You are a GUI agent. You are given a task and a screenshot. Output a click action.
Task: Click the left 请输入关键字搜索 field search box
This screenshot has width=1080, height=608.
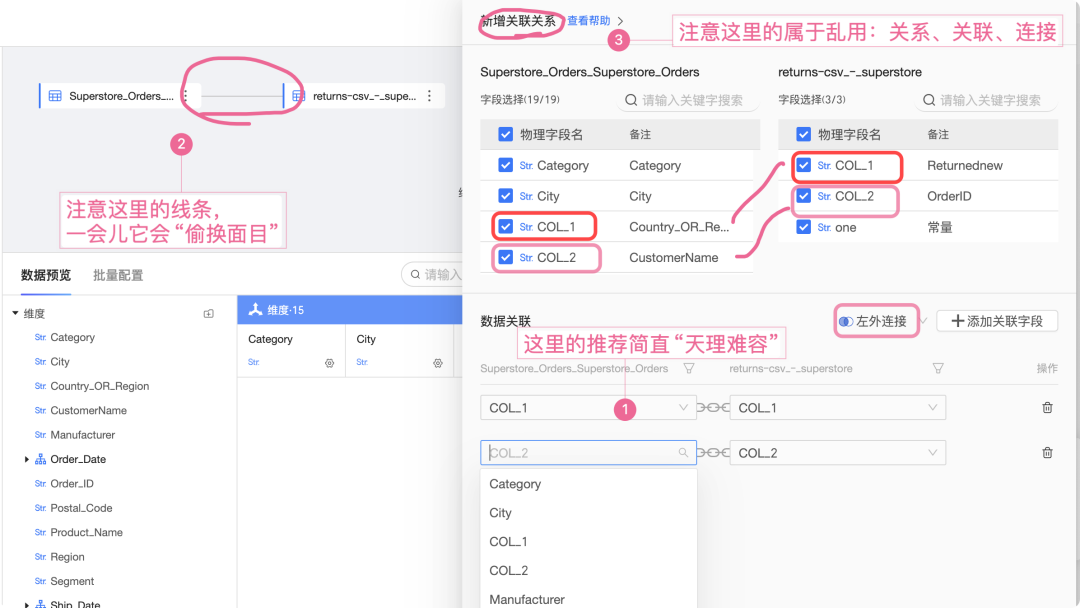click(x=688, y=100)
